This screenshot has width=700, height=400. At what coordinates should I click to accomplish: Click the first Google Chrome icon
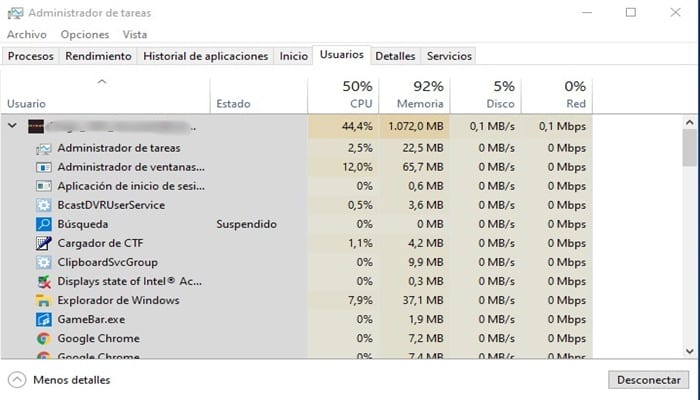[43, 338]
